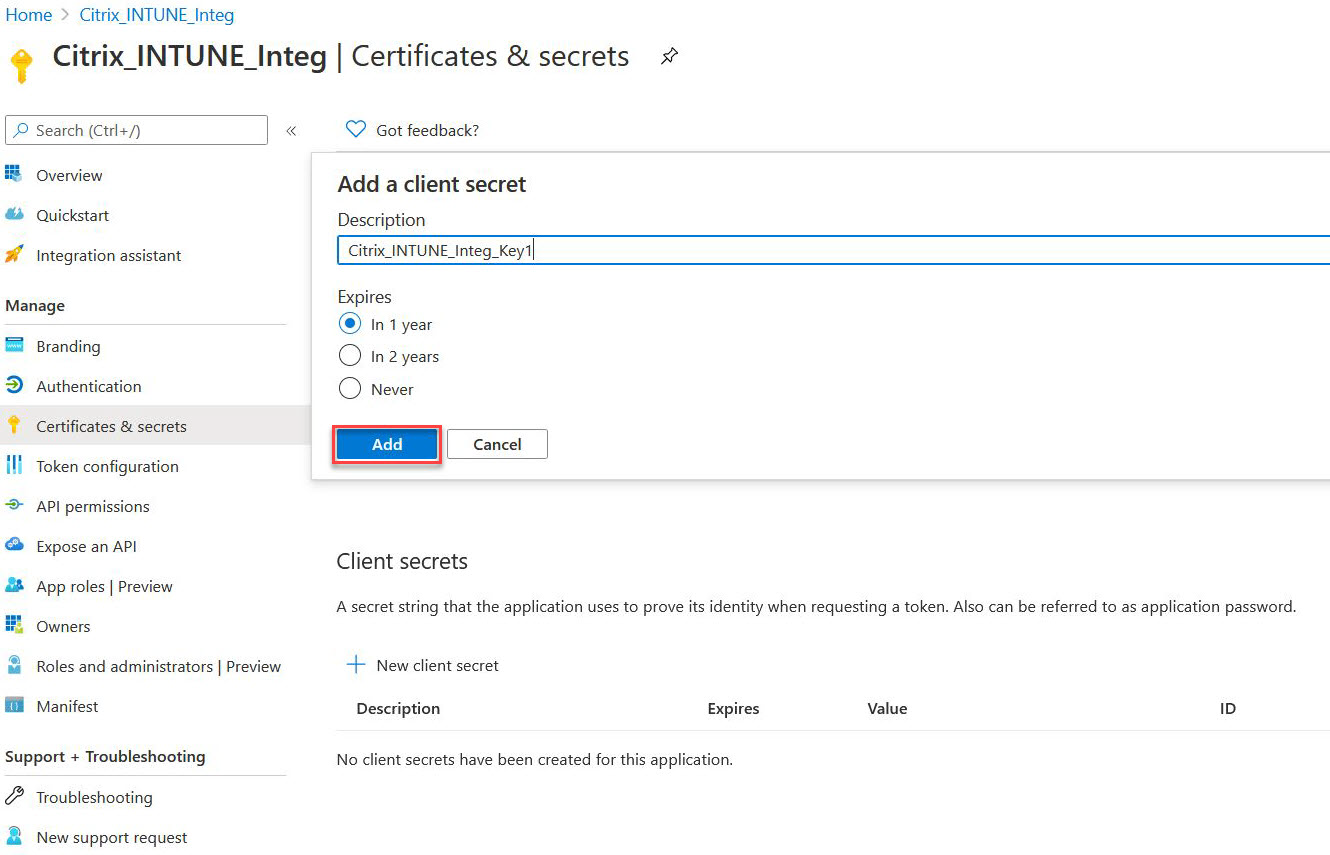Click the Cancel button

(497, 444)
